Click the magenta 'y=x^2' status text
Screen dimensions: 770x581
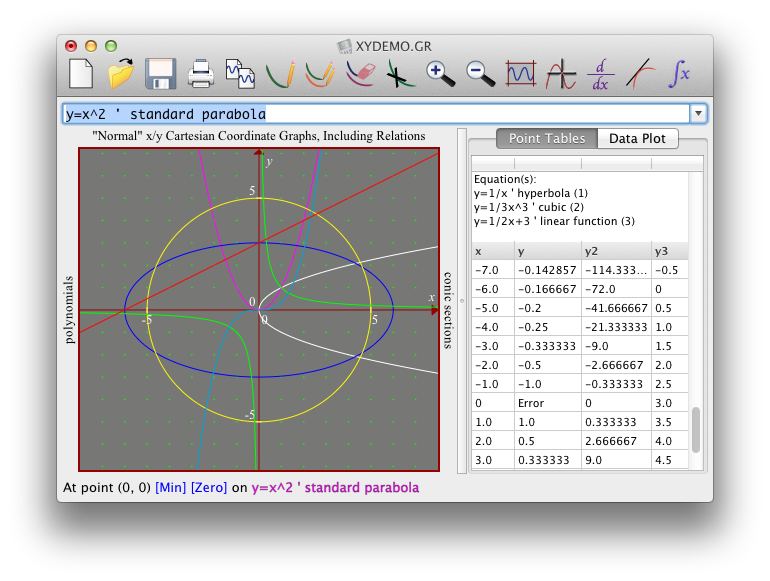pos(335,488)
